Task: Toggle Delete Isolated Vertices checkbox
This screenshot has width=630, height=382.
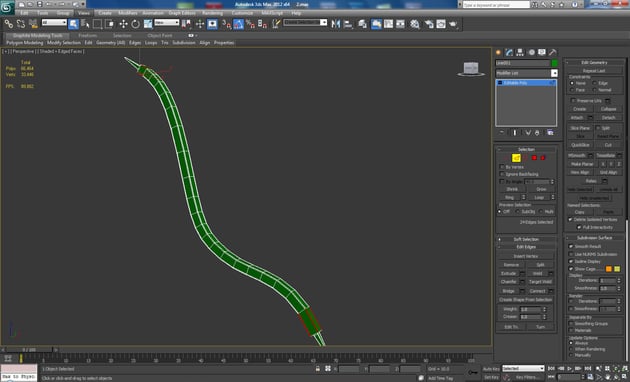Action: [570, 219]
